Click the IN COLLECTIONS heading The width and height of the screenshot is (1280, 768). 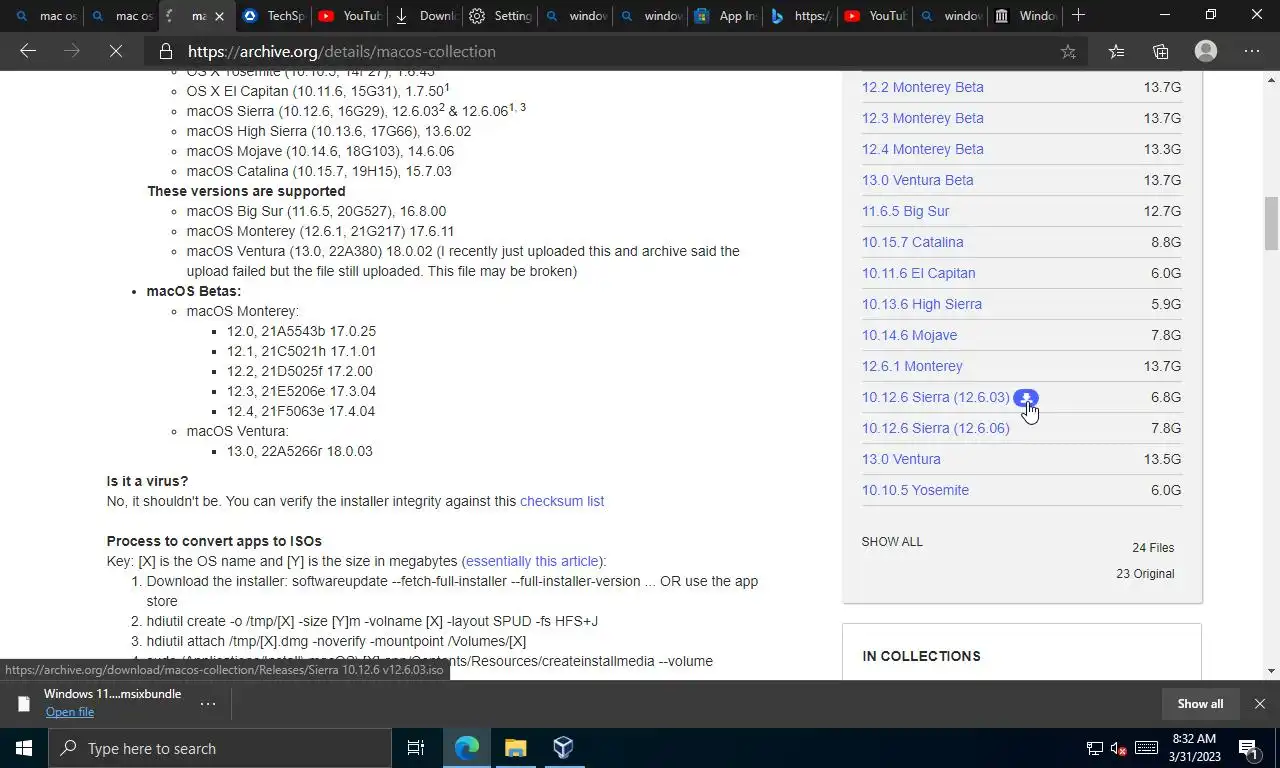[x=921, y=656]
